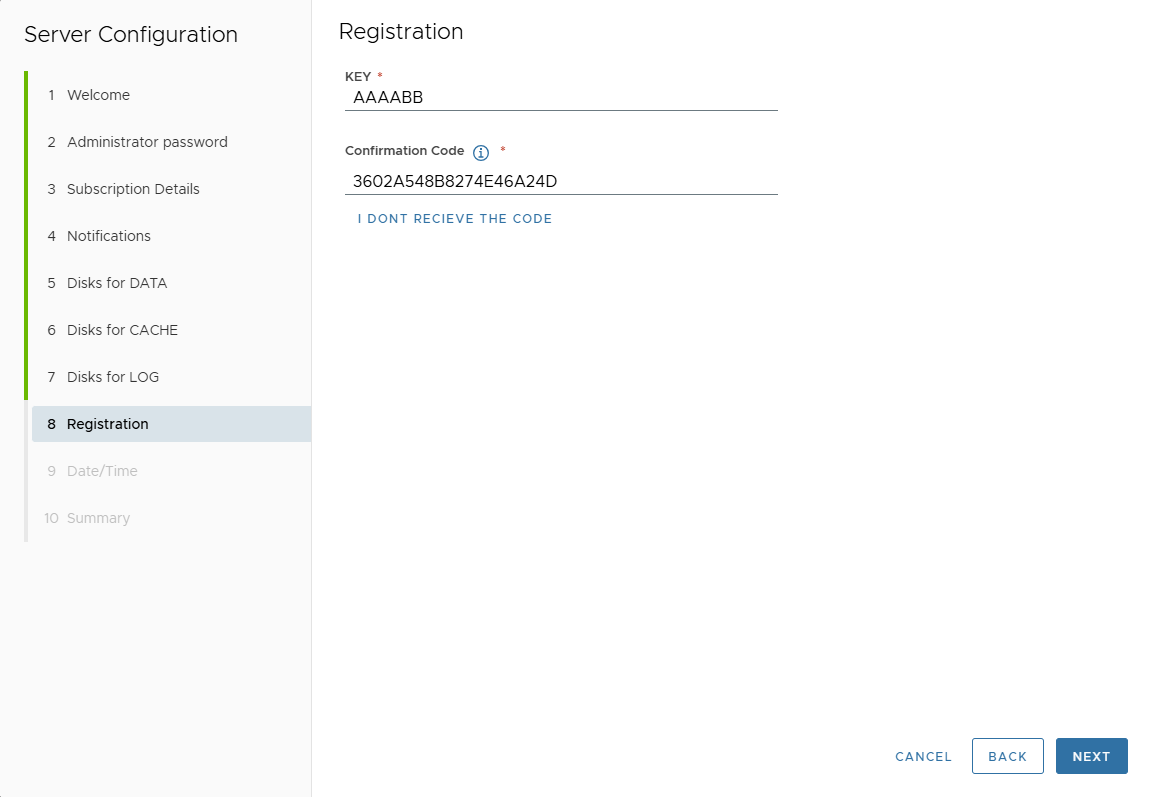Click the Server Configuration wizard title
1150x797 pixels.
pos(131,35)
